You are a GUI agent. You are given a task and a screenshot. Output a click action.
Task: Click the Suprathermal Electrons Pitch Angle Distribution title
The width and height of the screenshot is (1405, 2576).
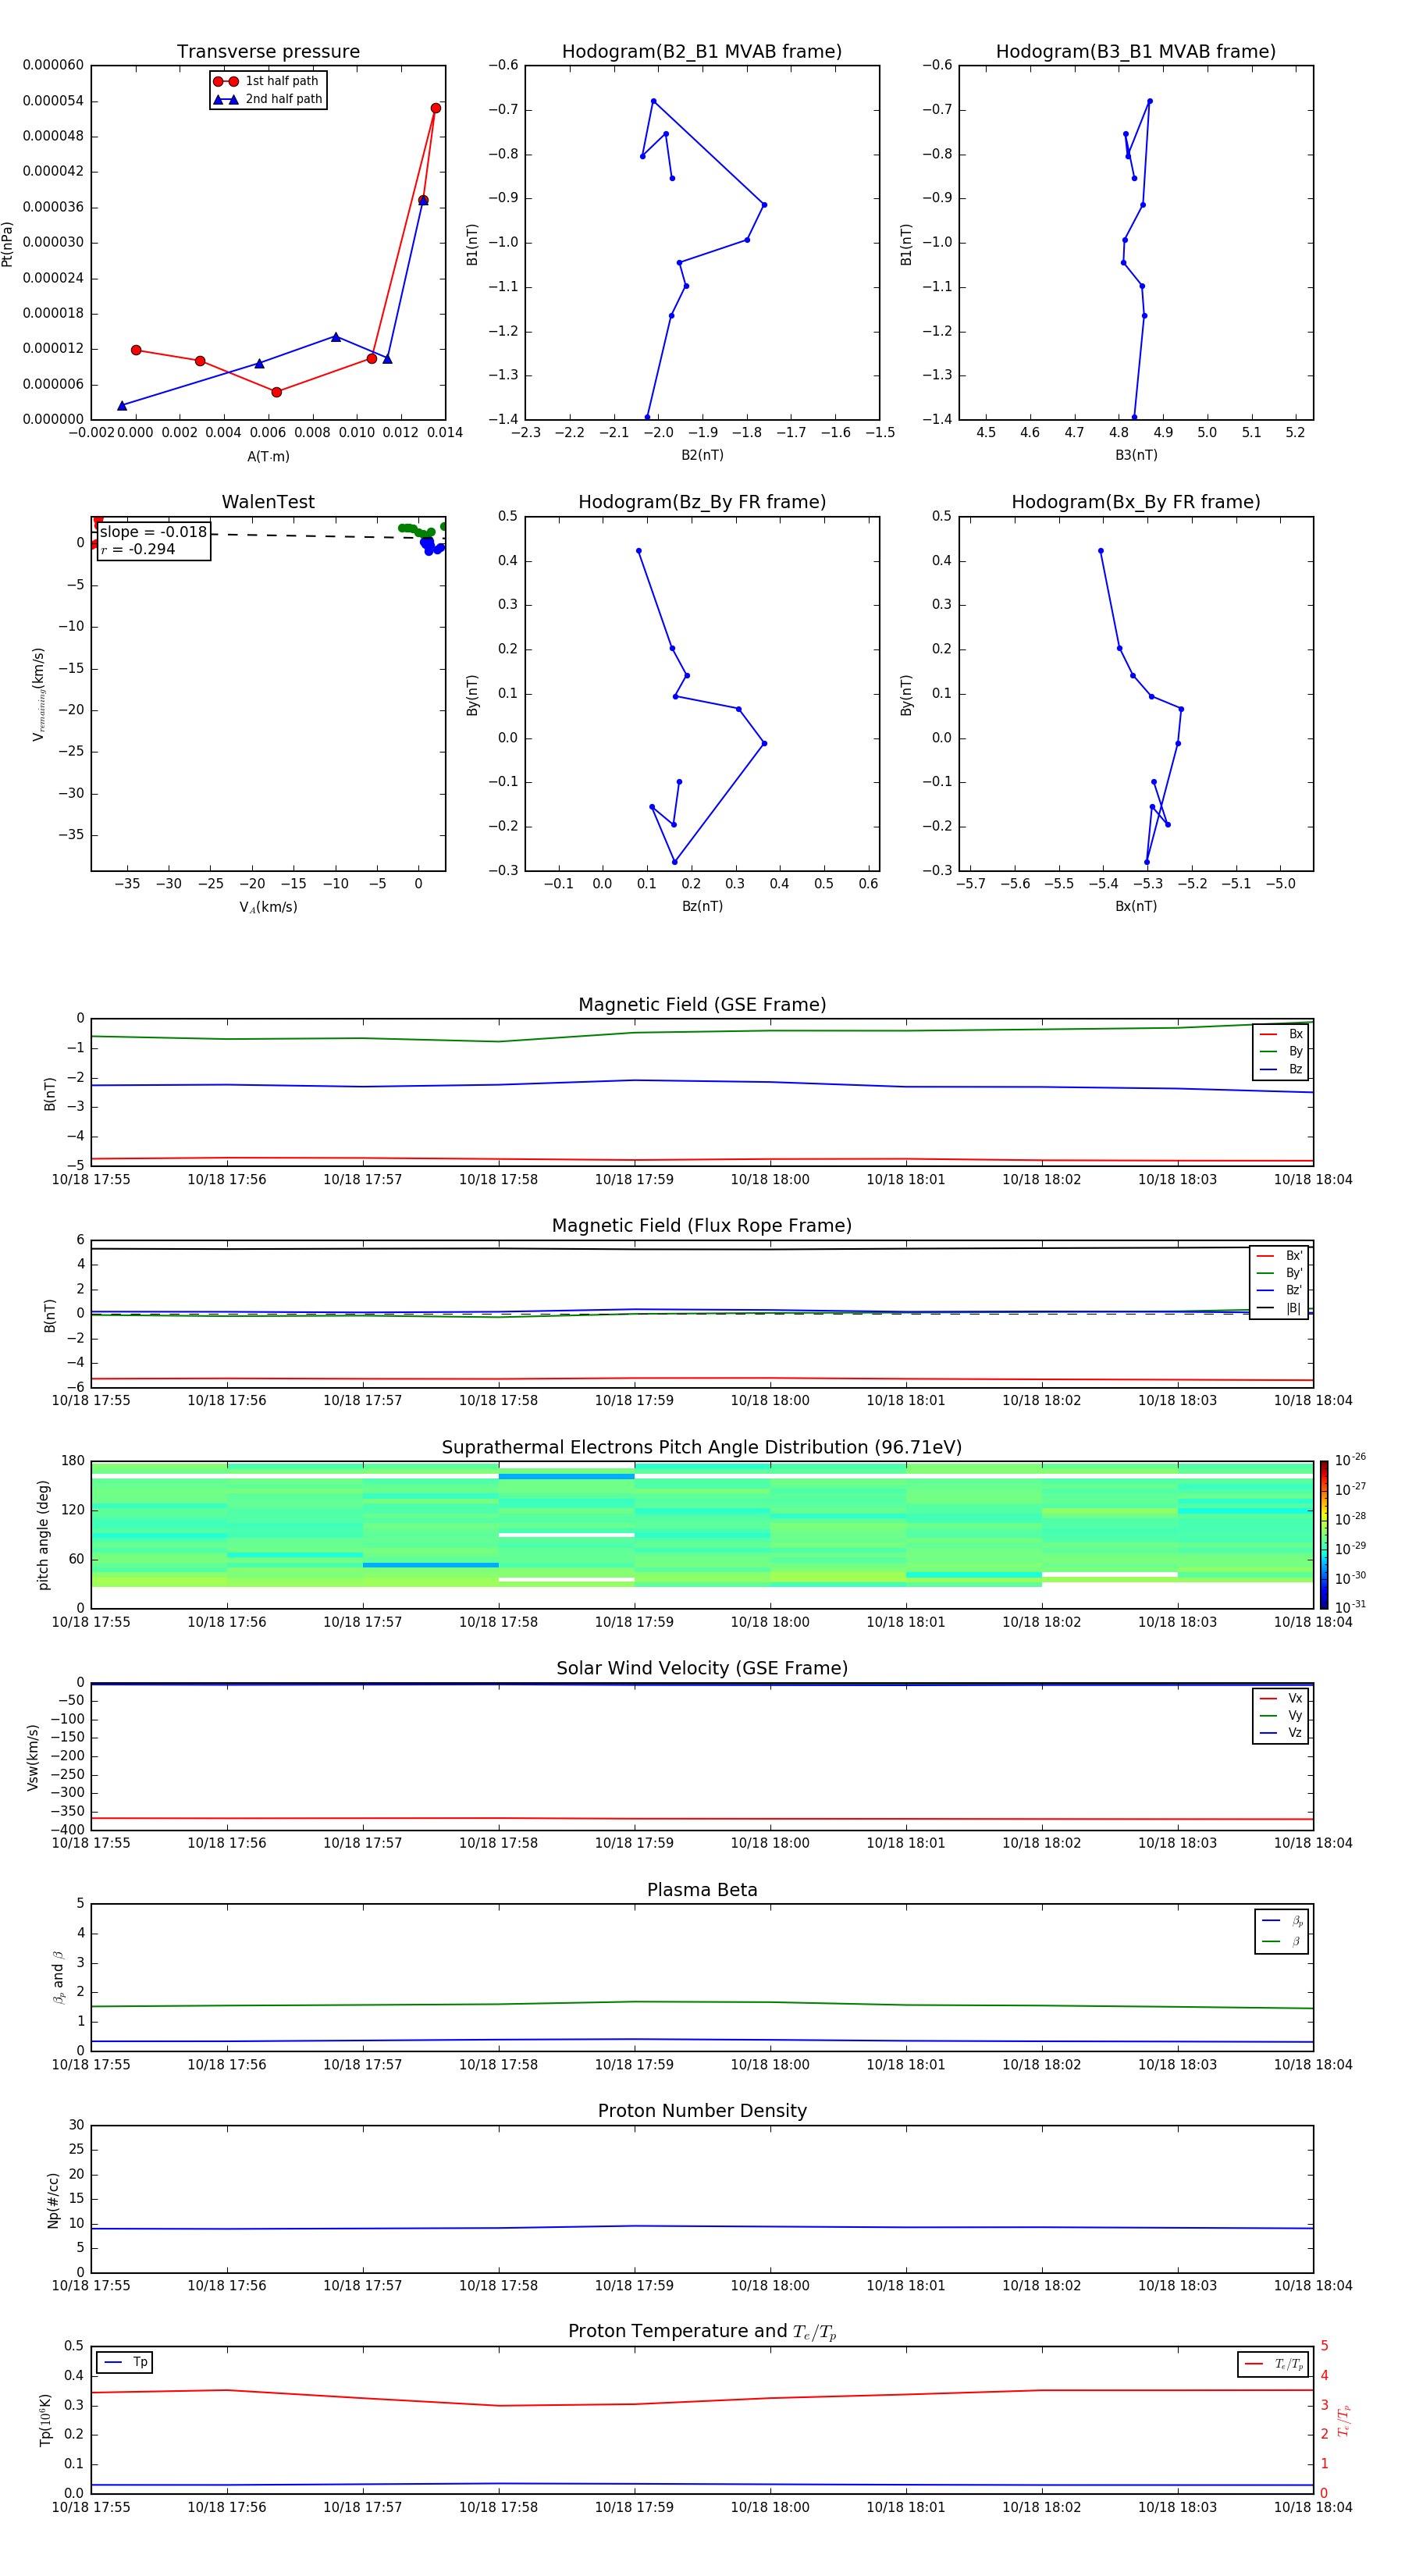(x=702, y=1447)
